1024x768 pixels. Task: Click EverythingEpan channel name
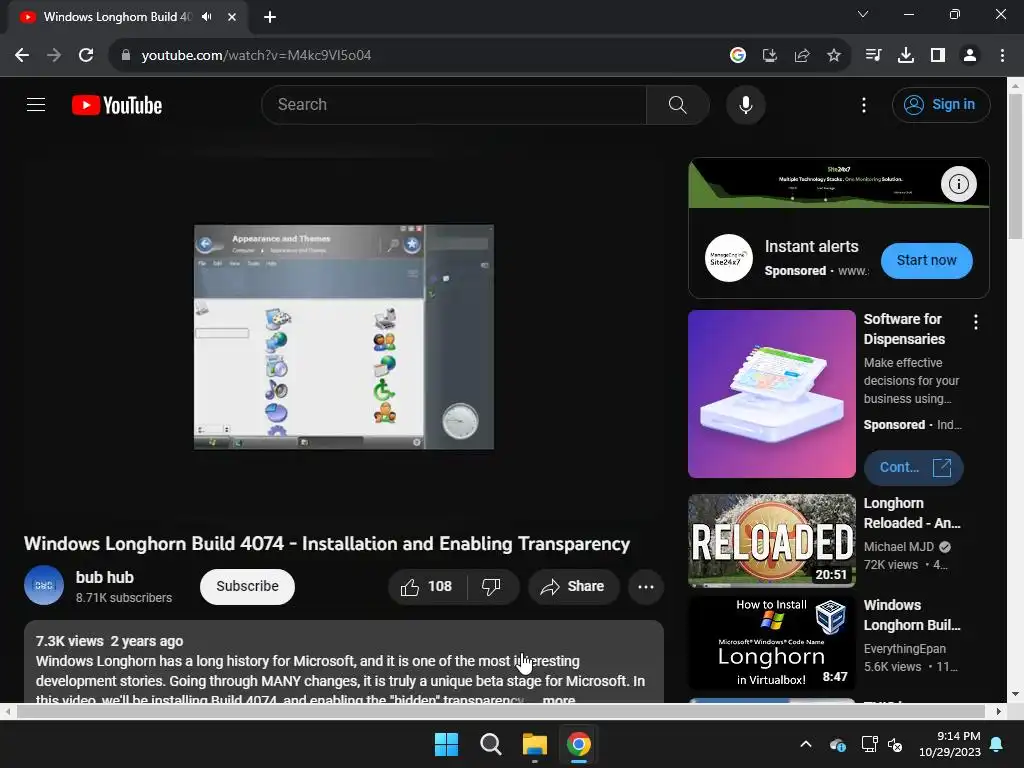[x=904, y=648]
